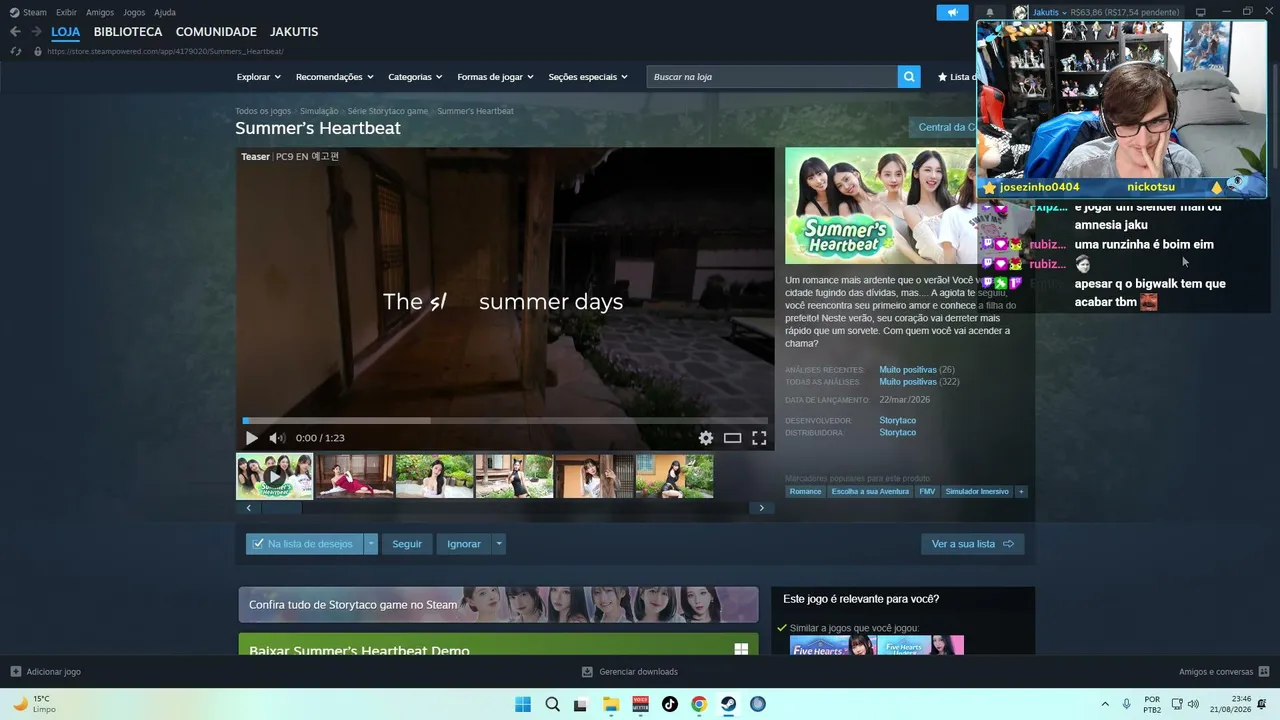Open the wishlist options dropdown arrow

click(x=371, y=544)
